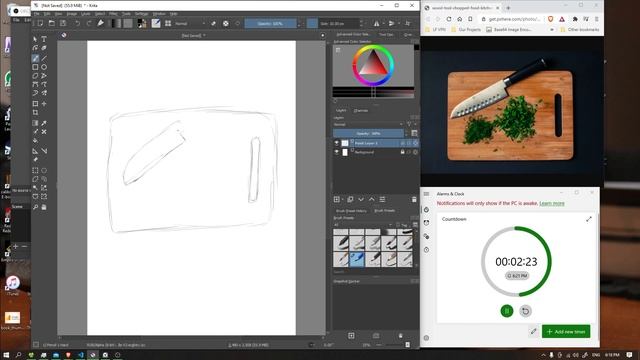Pause the running countdown timer
The image size is (640, 360).
point(507,311)
